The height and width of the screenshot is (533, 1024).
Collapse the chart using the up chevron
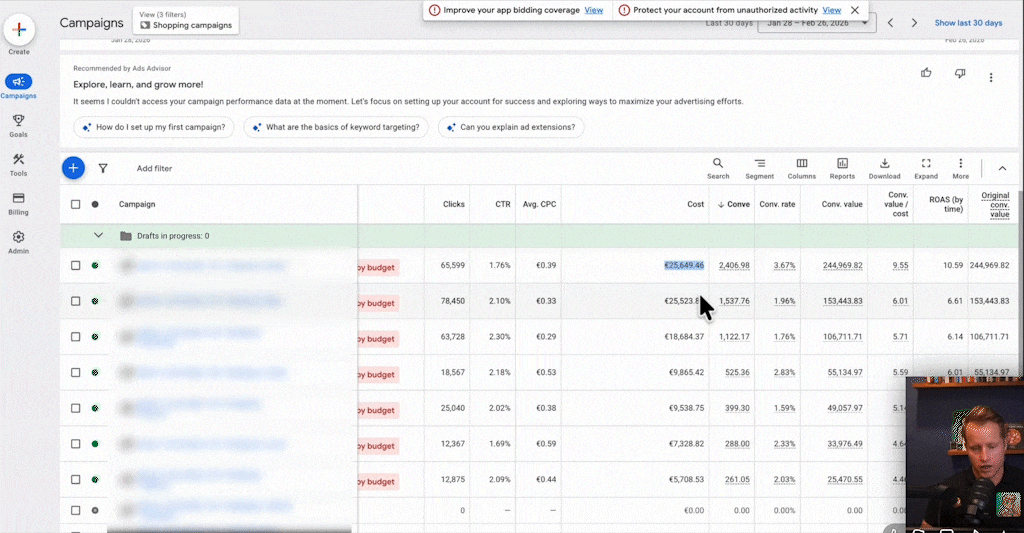coord(1002,169)
